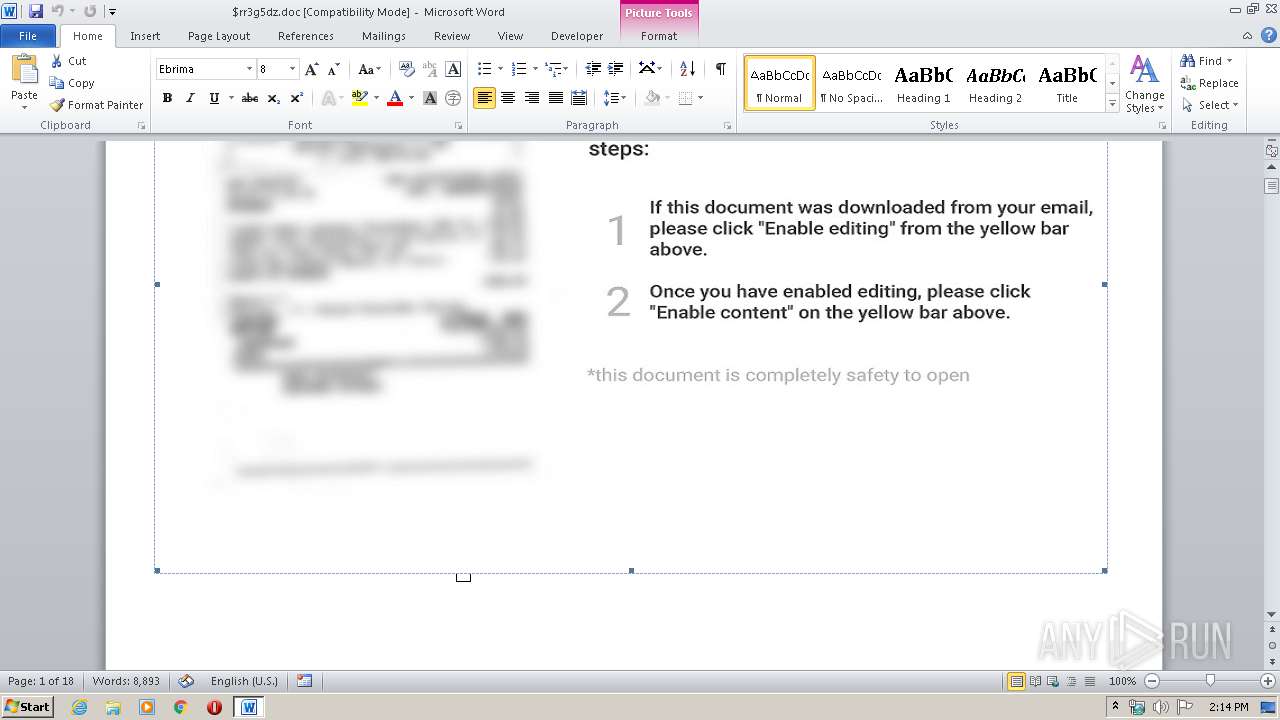1280x720 pixels.
Task: Click the Zoom Out minus button
Action: (x=1151, y=681)
